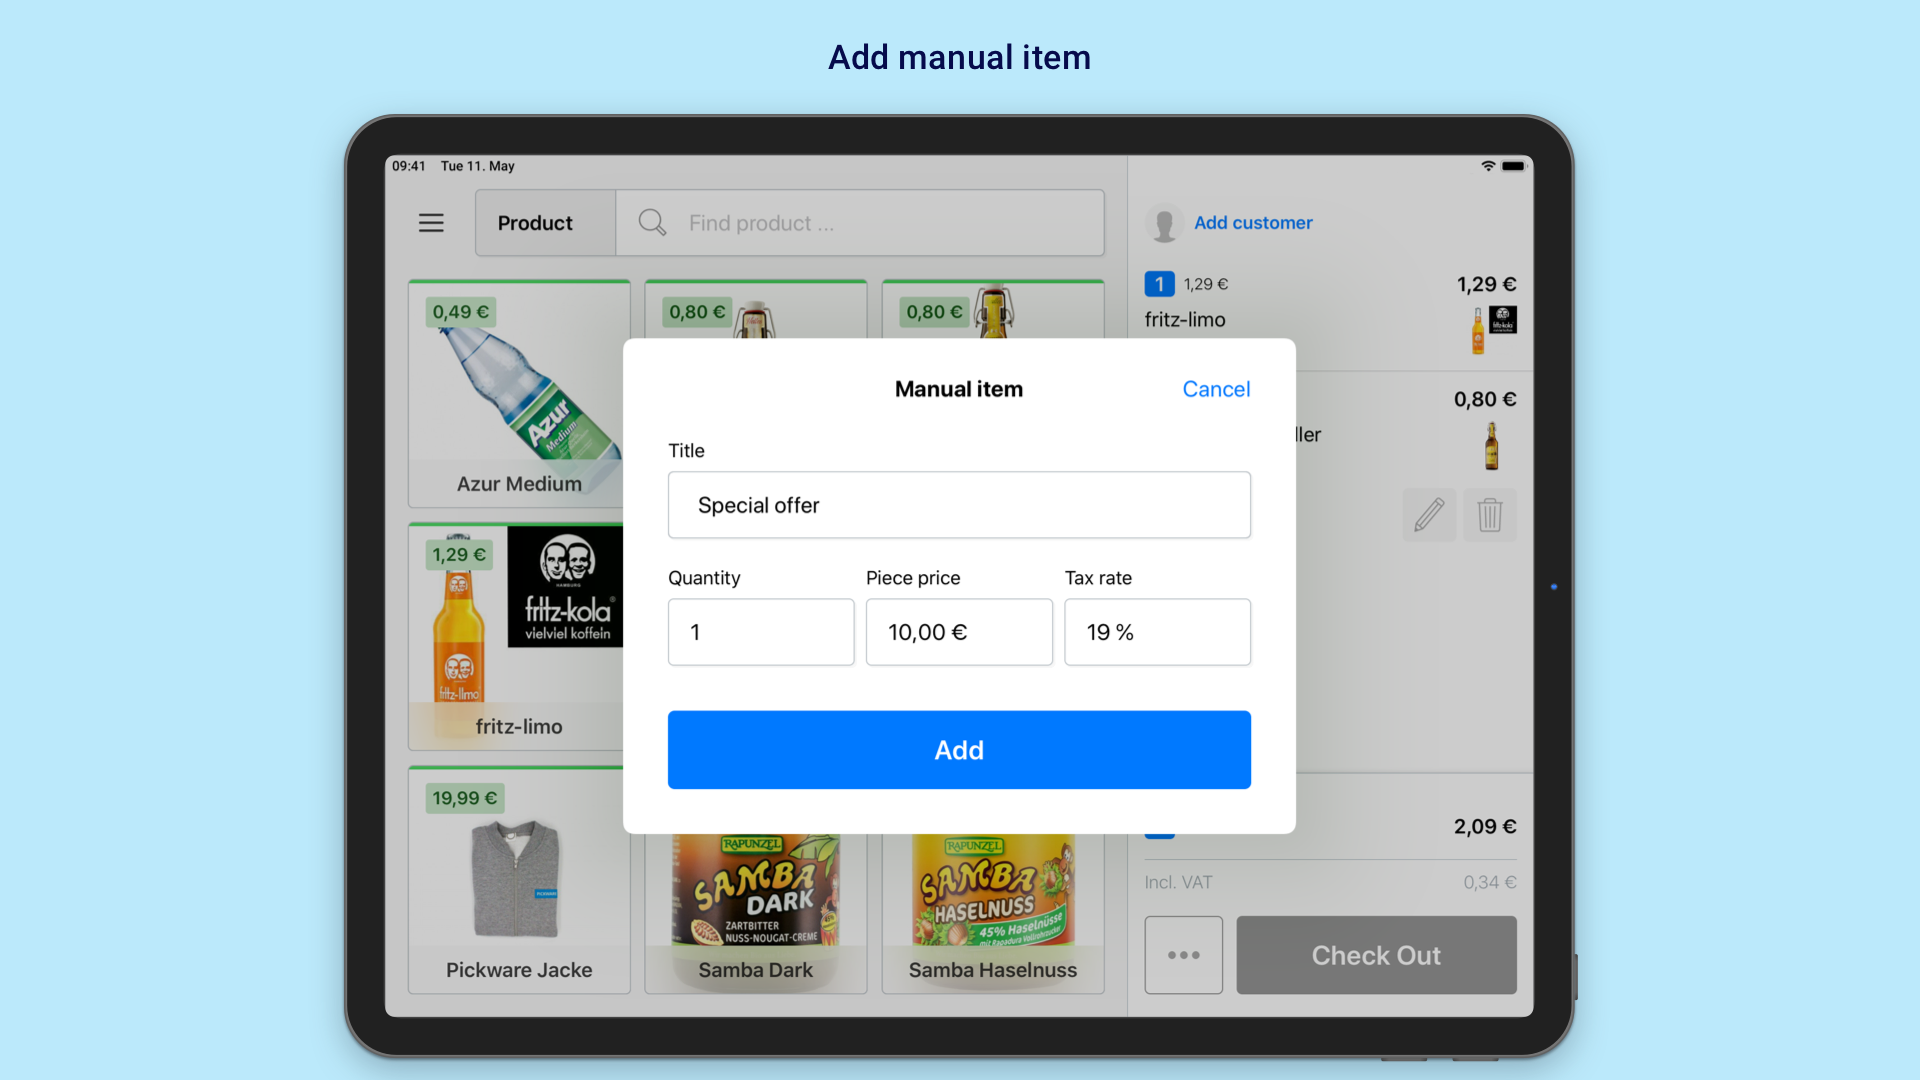This screenshot has height=1080, width=1920.
Task: Click the search/find product icon
Action: (x=651, y=222)
